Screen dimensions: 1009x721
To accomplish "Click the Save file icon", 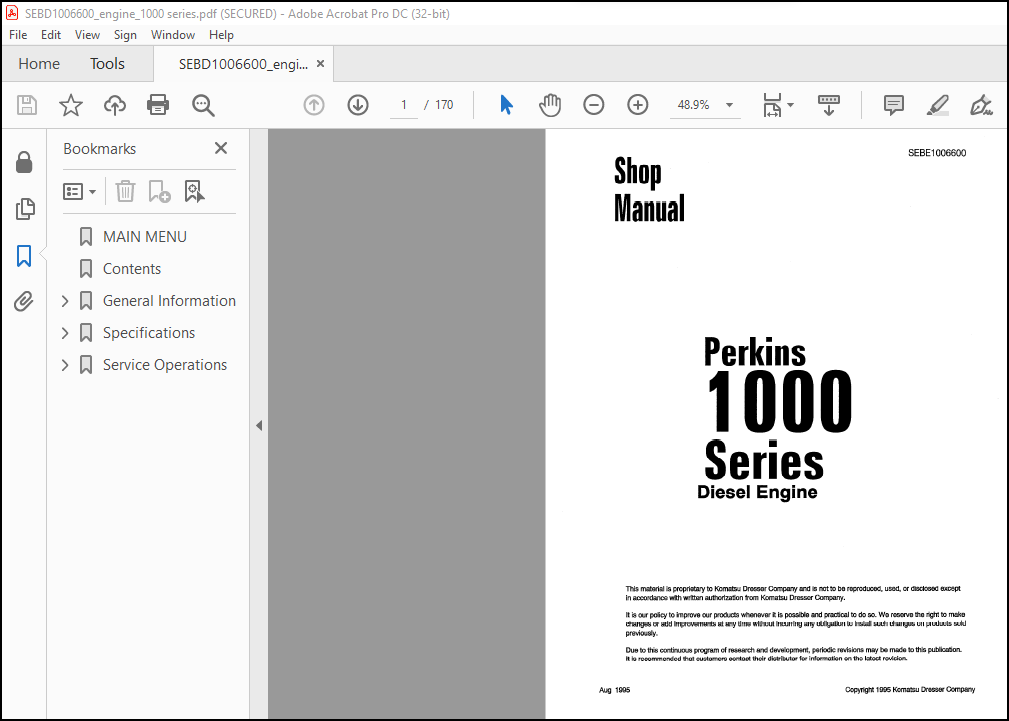I will coord(27,105).
